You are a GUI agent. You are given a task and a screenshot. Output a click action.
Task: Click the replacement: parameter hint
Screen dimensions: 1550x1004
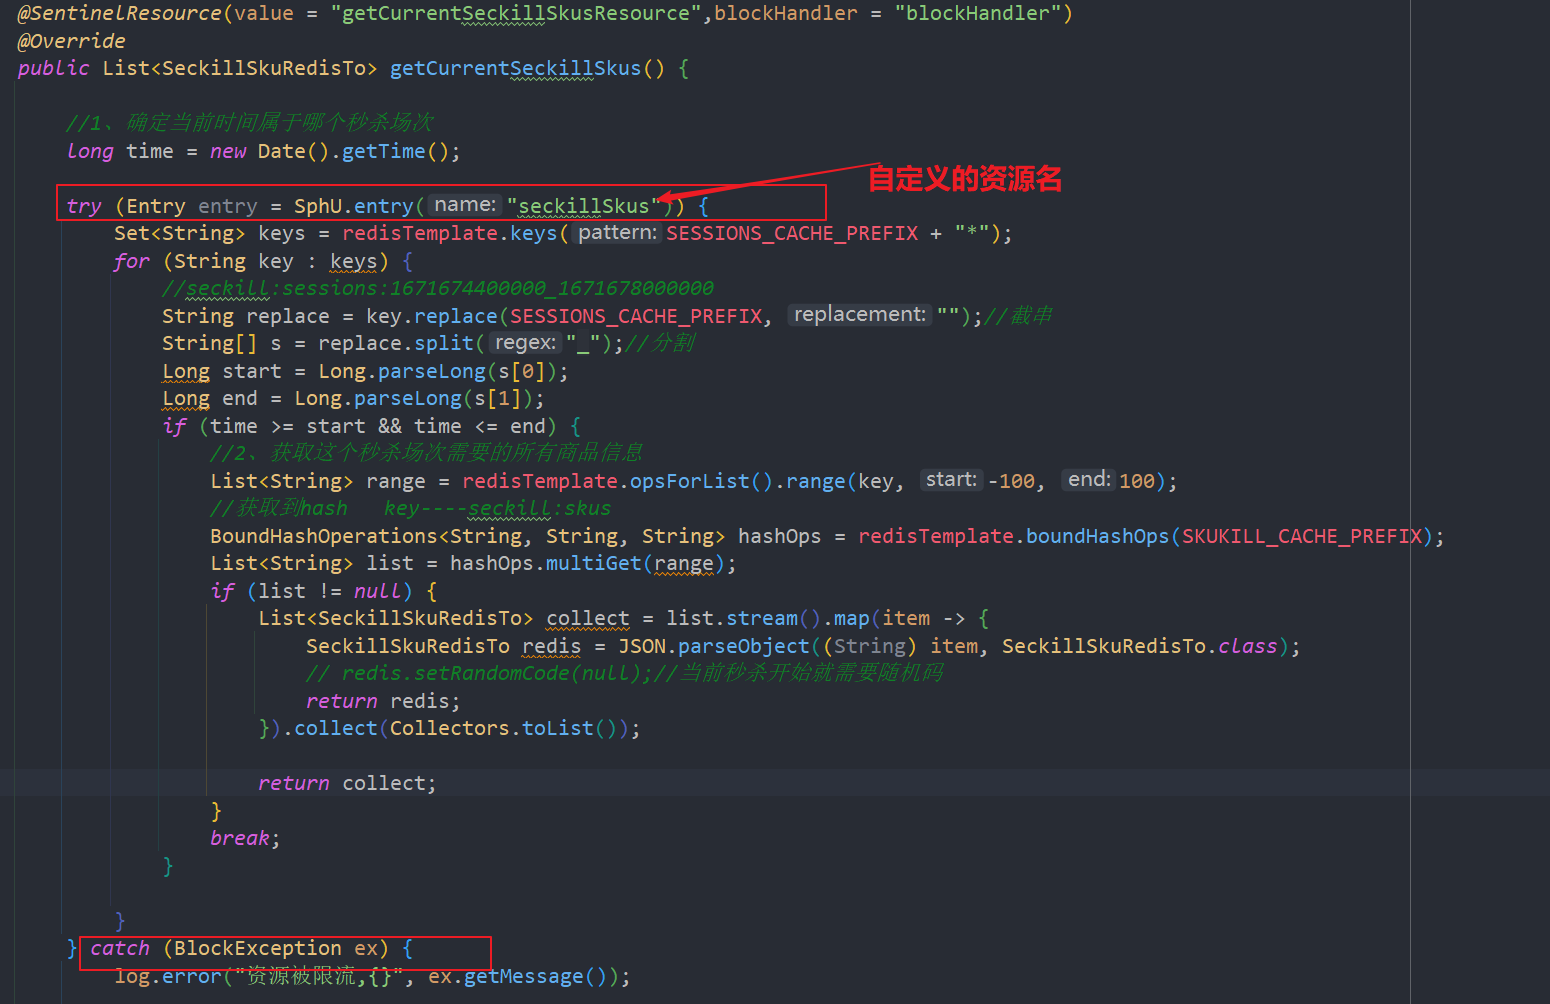coord(860,314)
